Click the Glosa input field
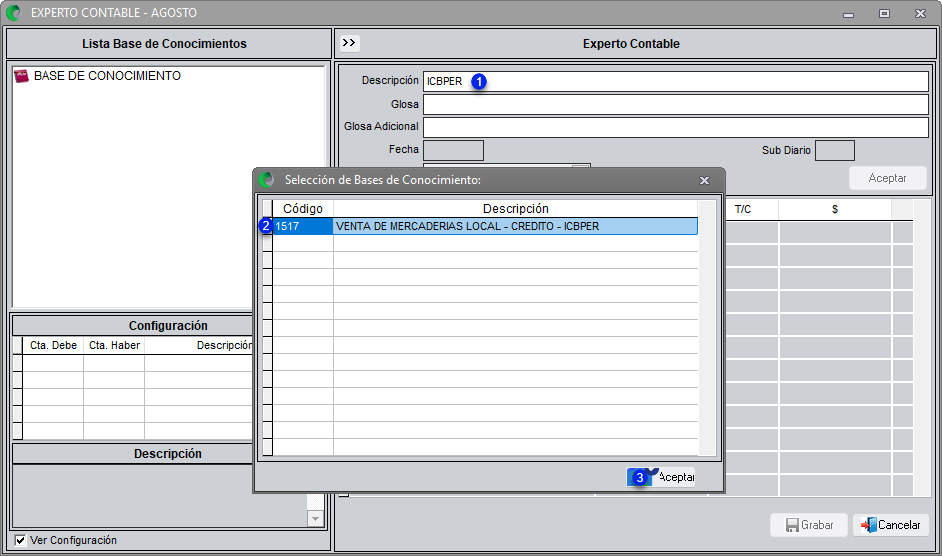The image size is (942, 556). click(676, 104)
